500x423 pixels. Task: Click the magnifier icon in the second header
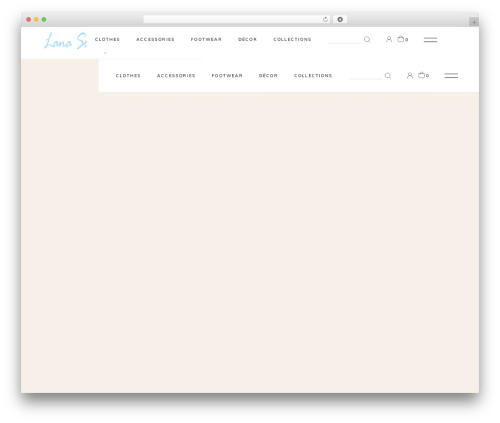point(388,76)
